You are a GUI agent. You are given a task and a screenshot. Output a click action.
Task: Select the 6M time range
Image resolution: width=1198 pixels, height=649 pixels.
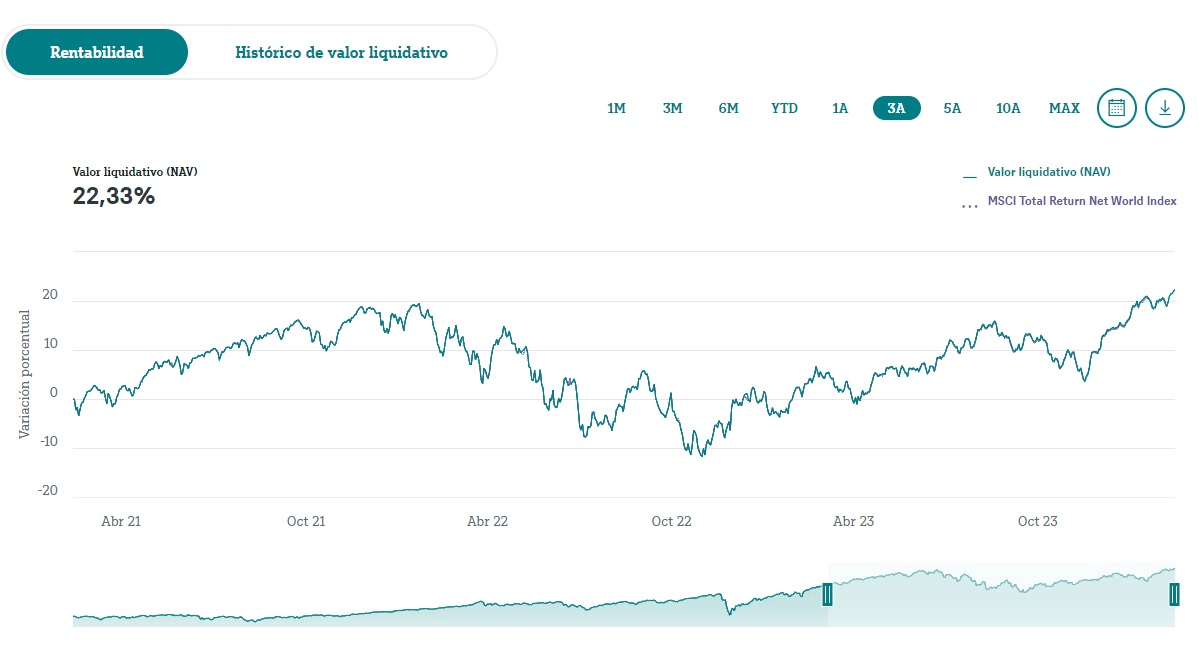pos(728,108)
